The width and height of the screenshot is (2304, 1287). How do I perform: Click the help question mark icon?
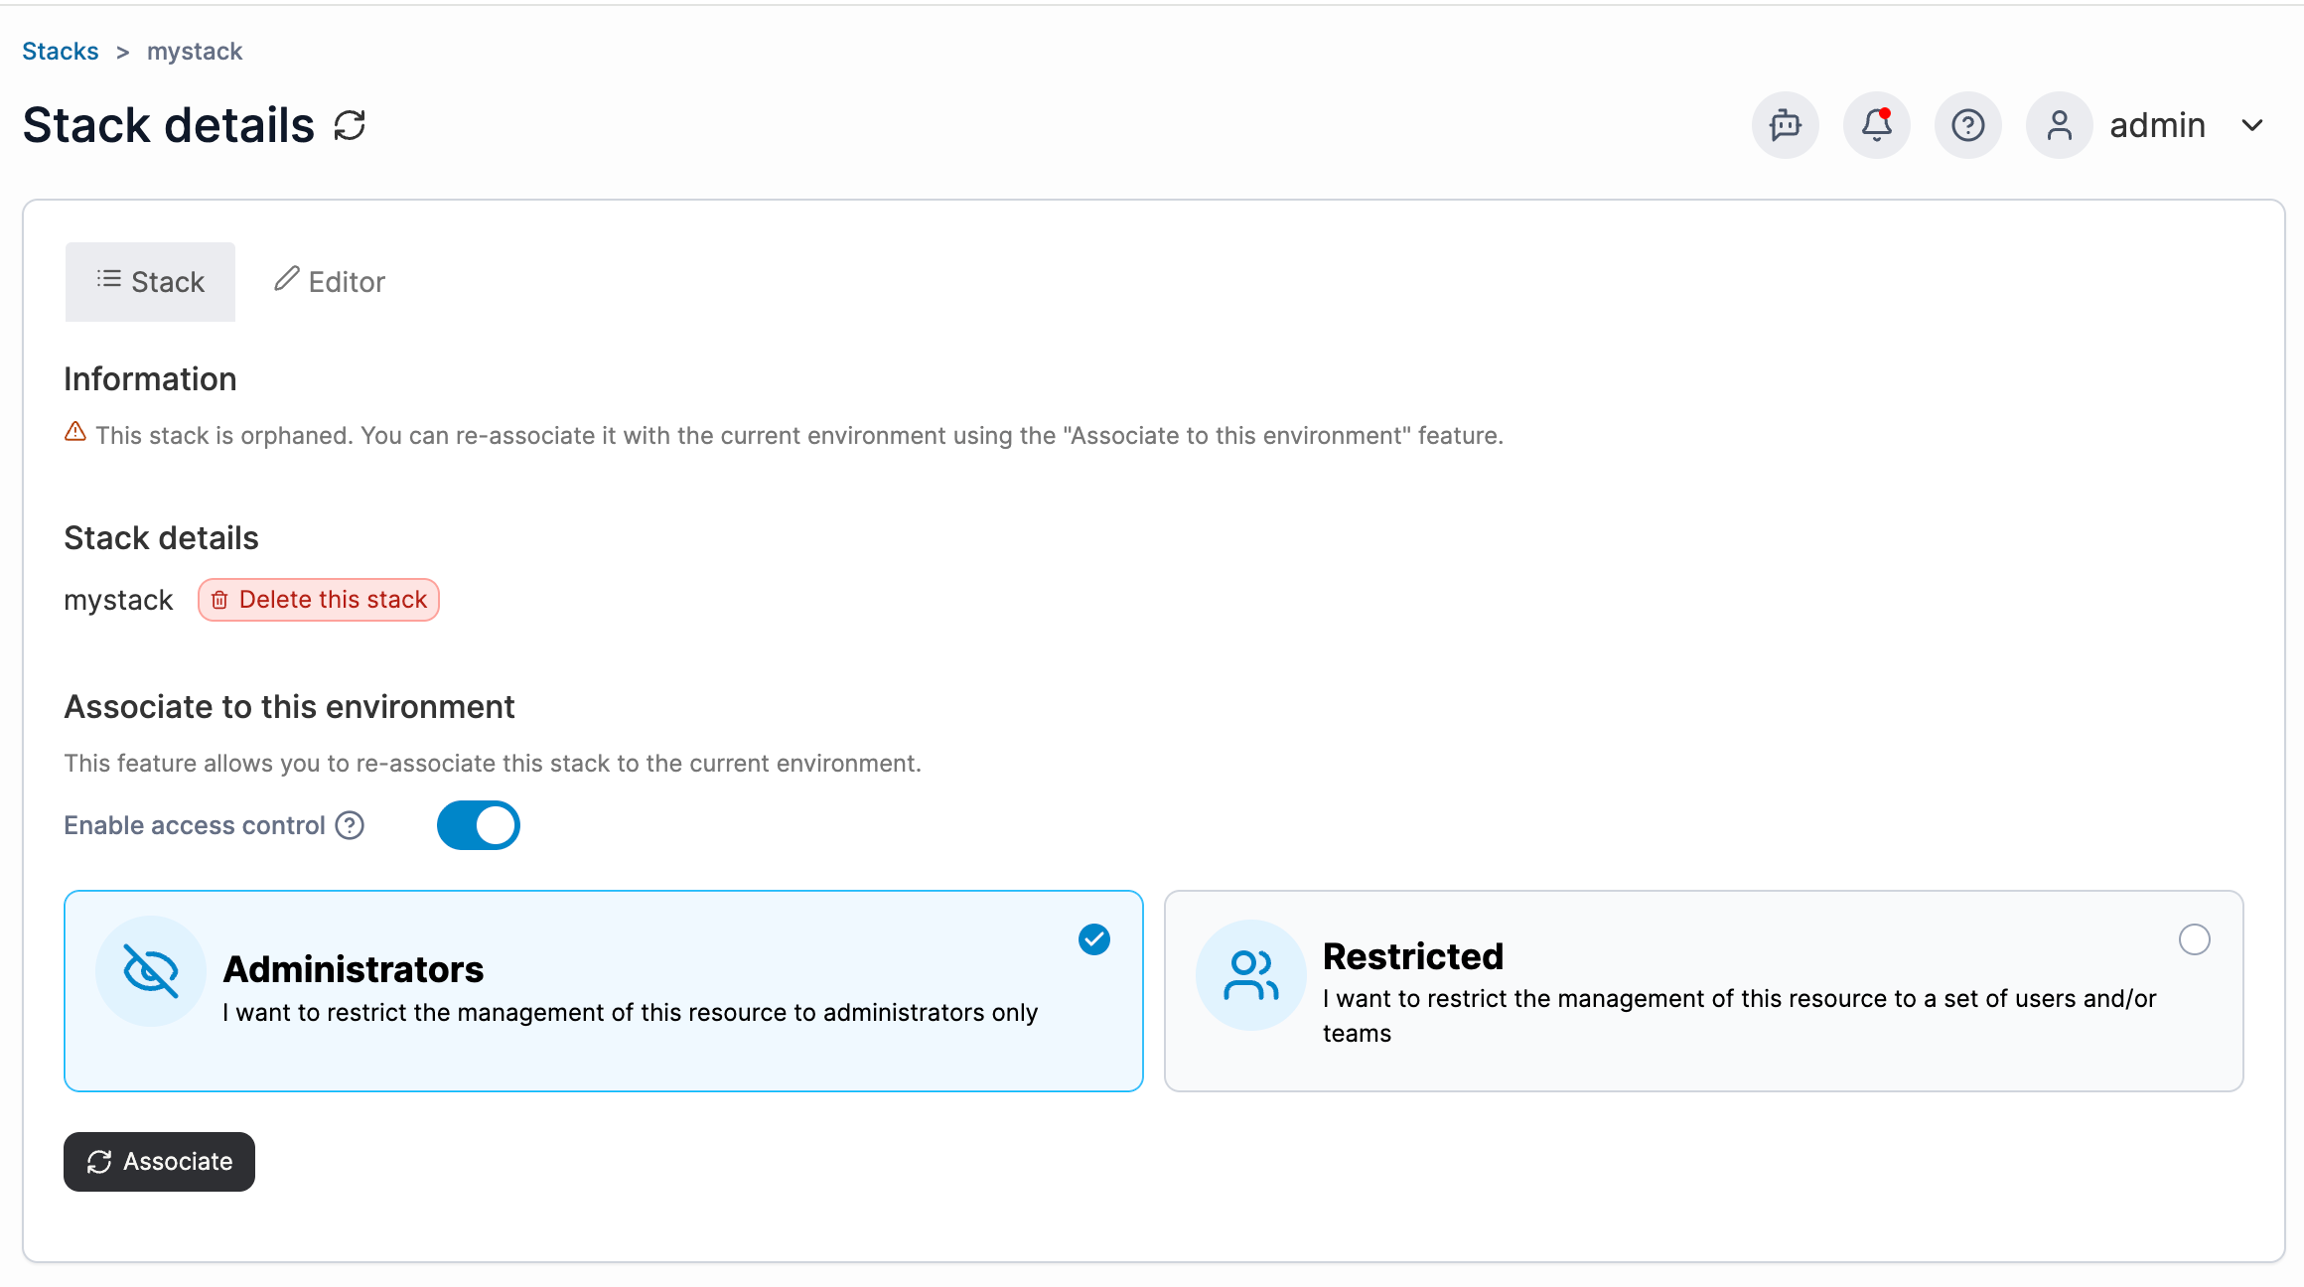tap(1967, 126)
